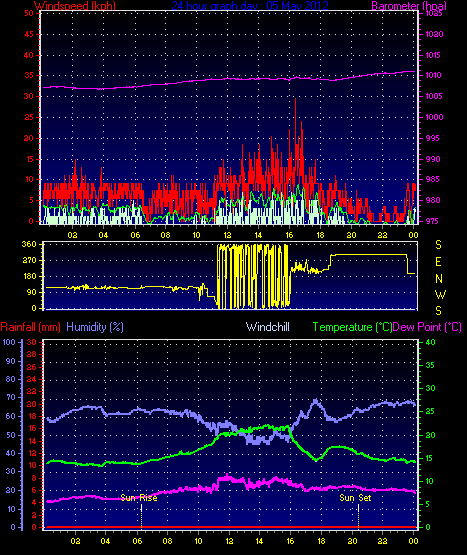The height and width of the screenshot is (555, 467).
Task: Click the 'Sun Set' label text
Action: pyautogui.click(x=355, y=498)
